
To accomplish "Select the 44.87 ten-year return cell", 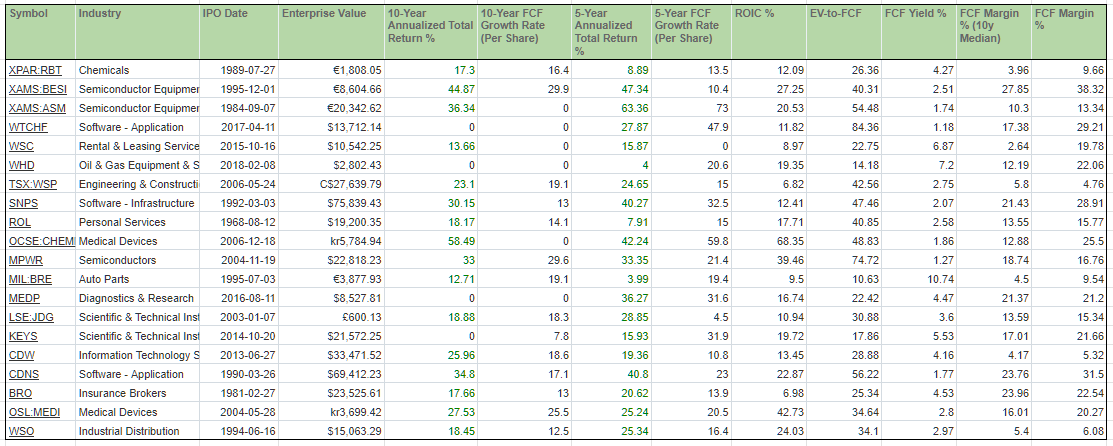I will 431,89.
